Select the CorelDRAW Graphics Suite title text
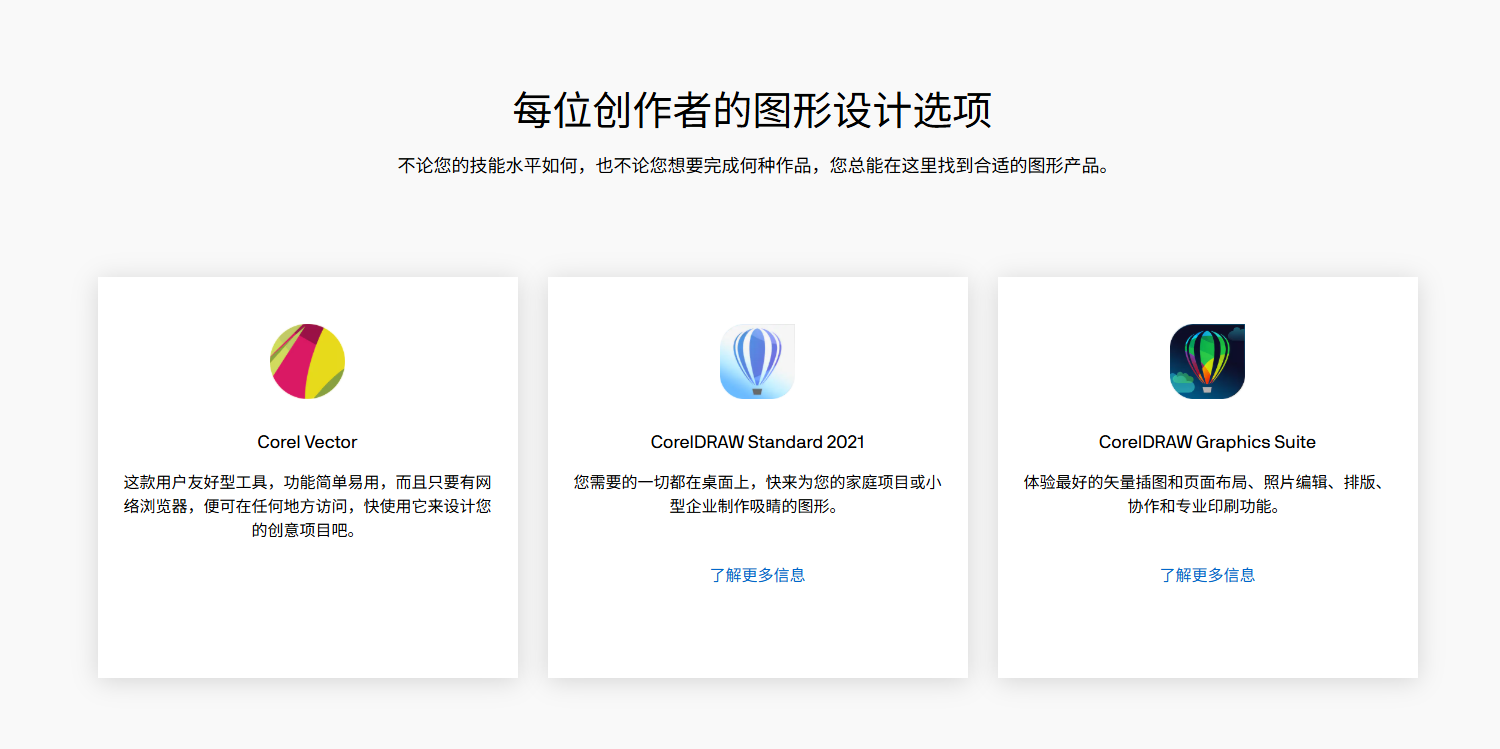Screen dimensions: 1500x749 pos(1207,442)
